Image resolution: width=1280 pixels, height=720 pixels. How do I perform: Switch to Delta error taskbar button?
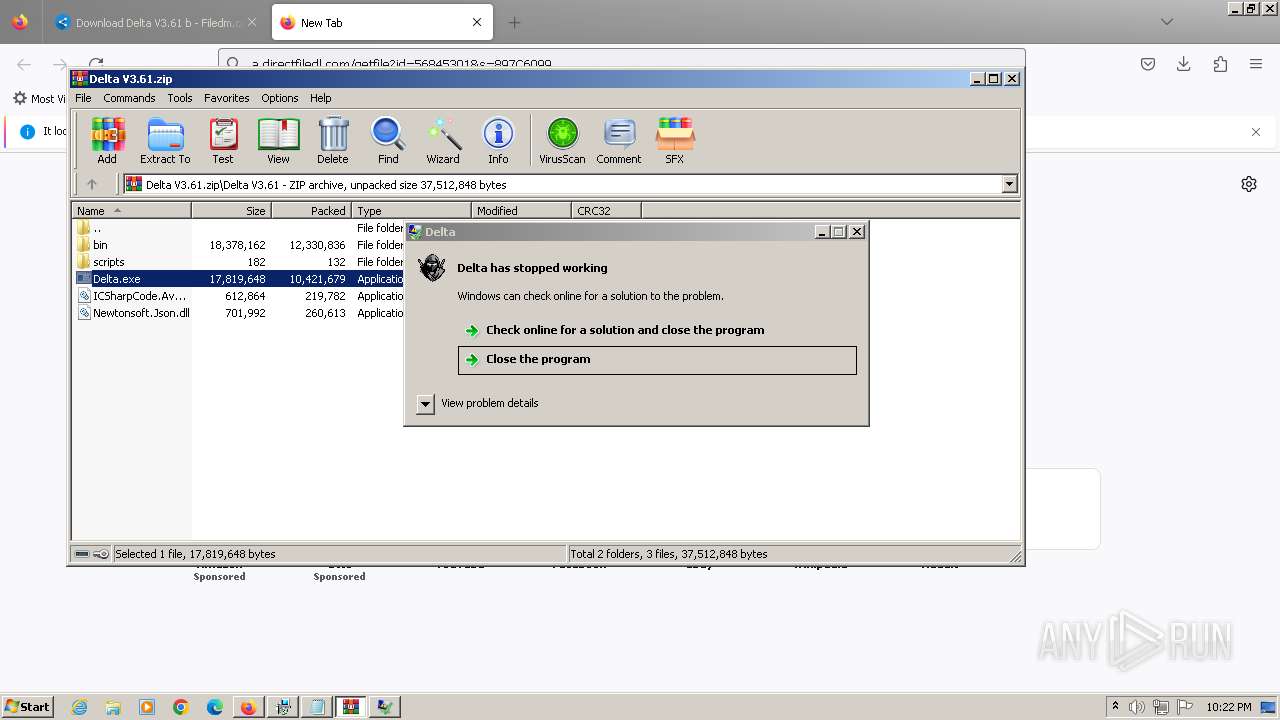(x=384, y=707)
